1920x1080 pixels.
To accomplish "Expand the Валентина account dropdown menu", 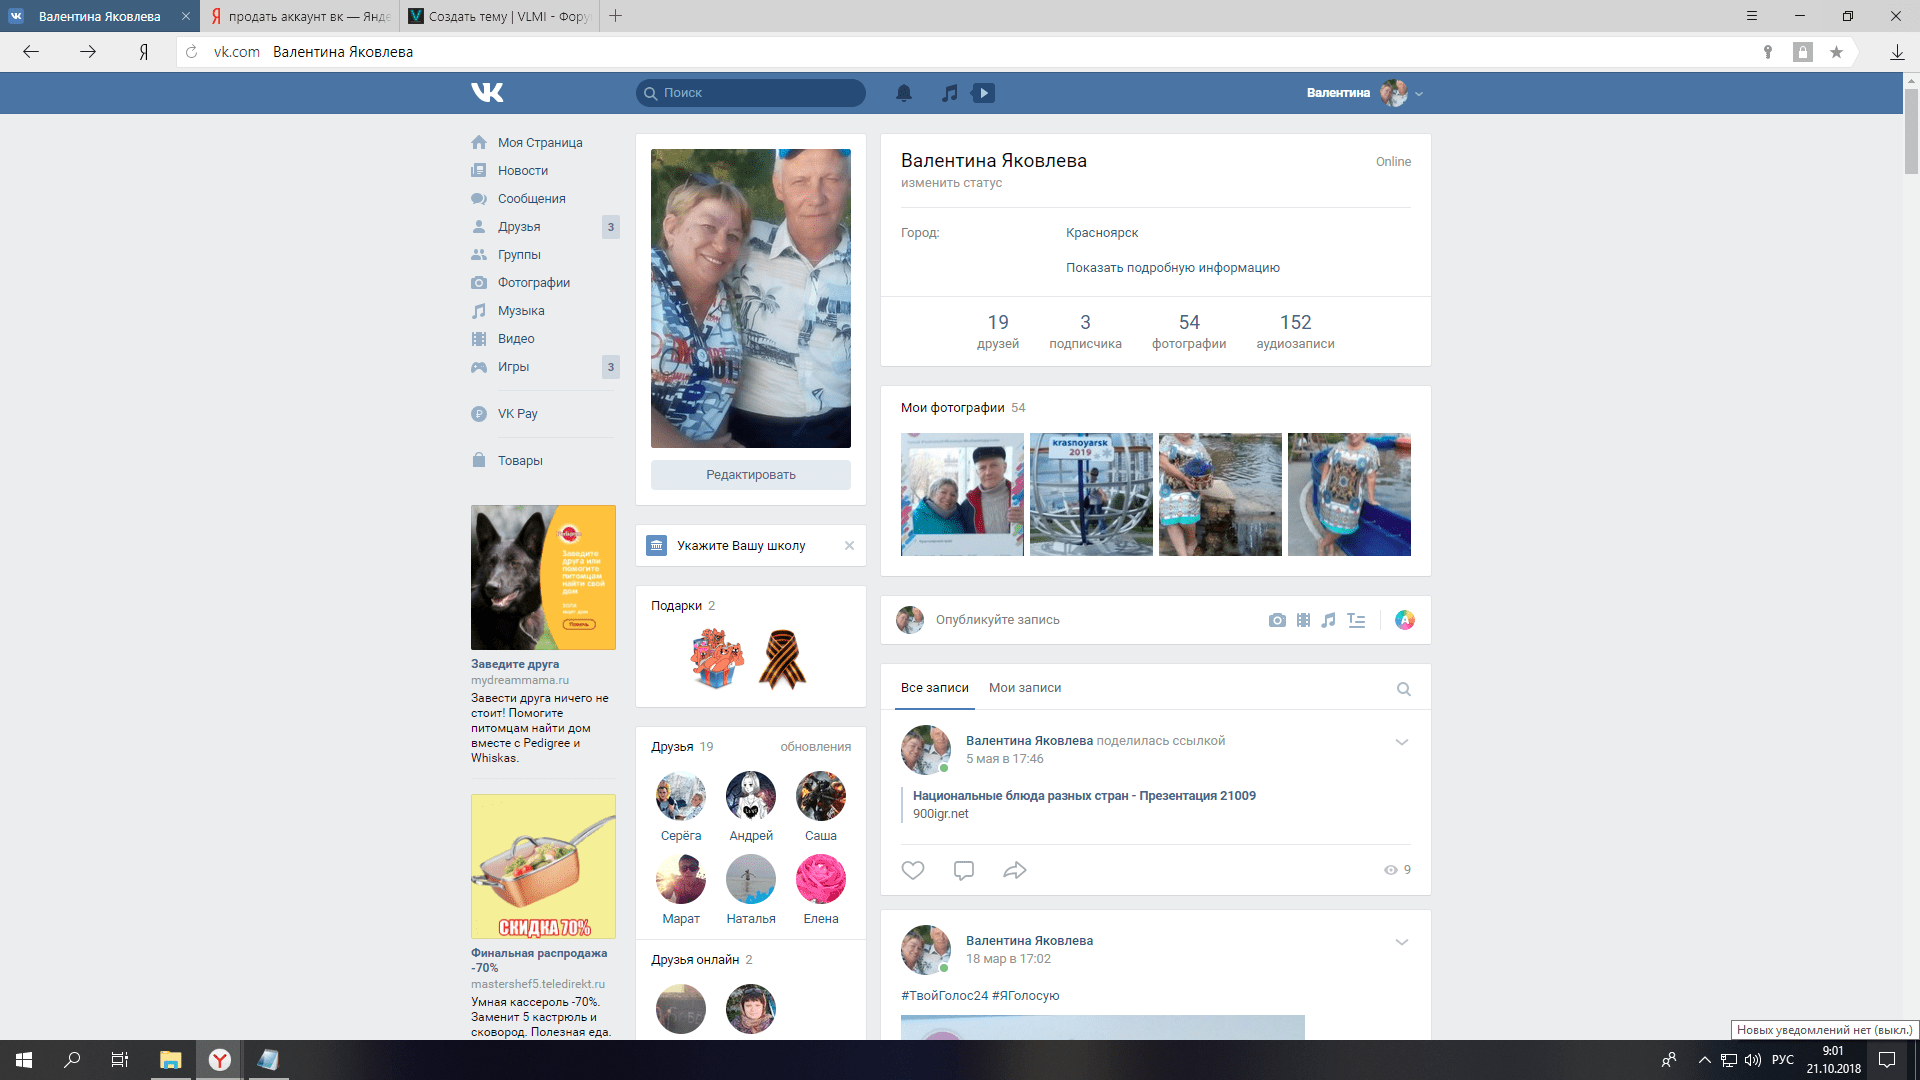I will point(1419,94).
